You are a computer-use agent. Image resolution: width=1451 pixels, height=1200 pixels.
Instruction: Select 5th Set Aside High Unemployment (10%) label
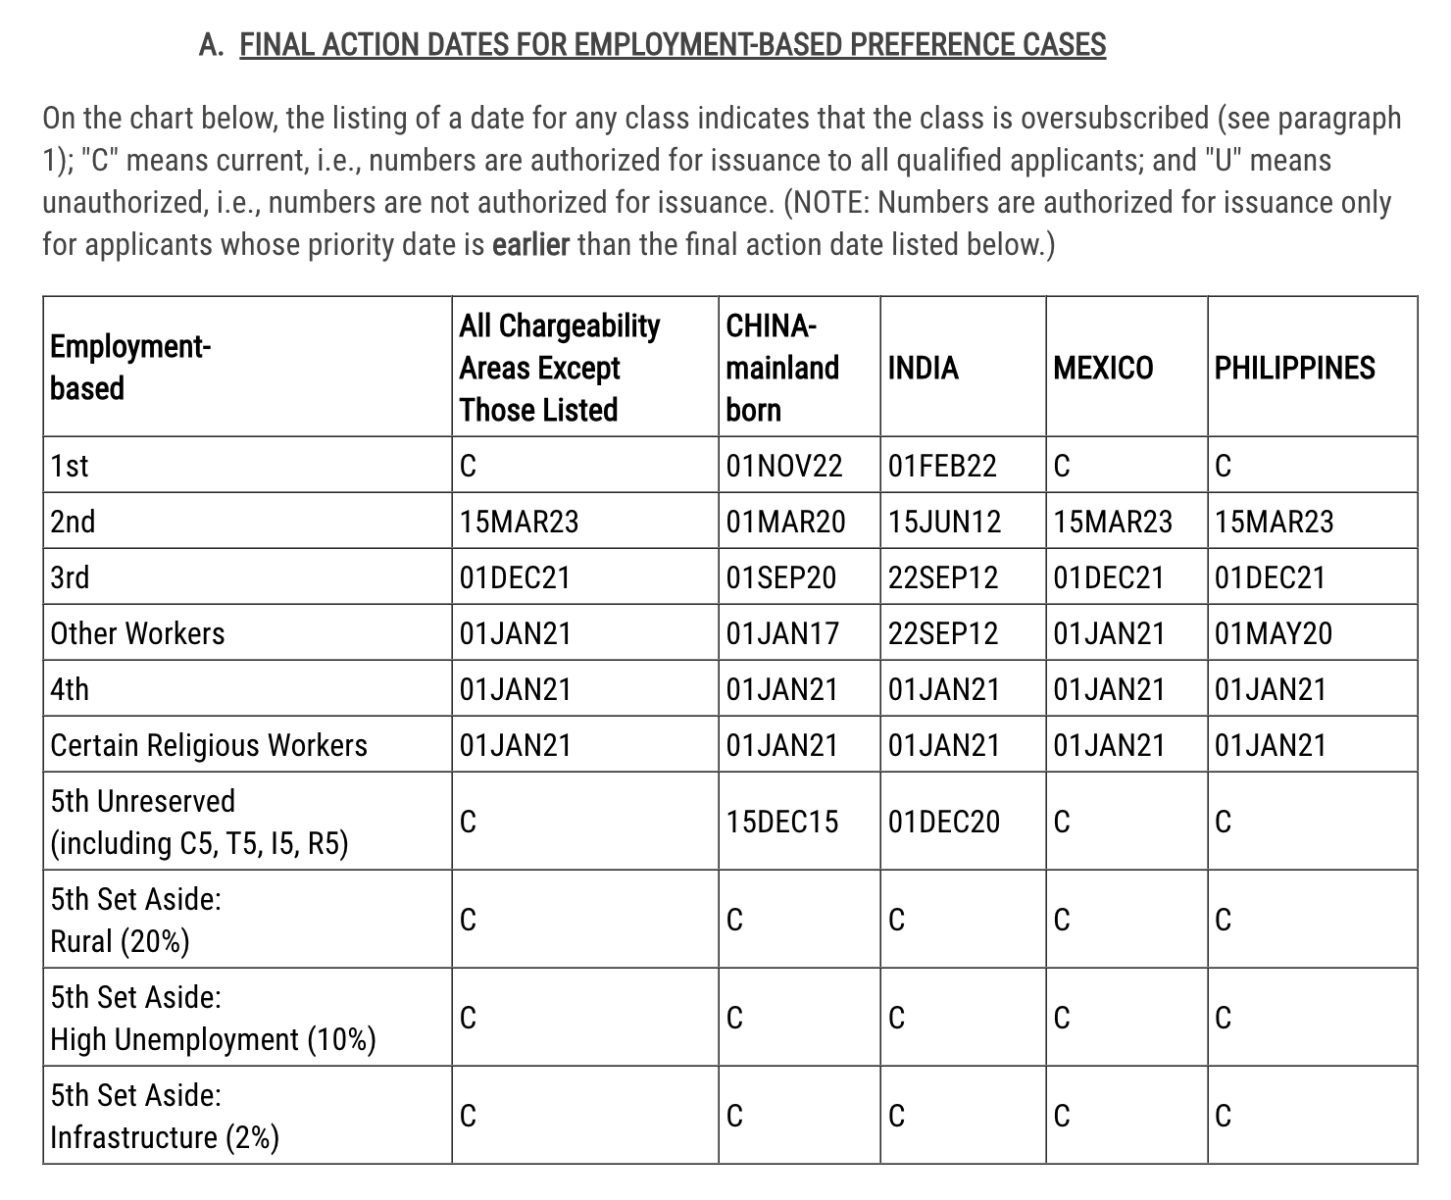pos(213,1018)
